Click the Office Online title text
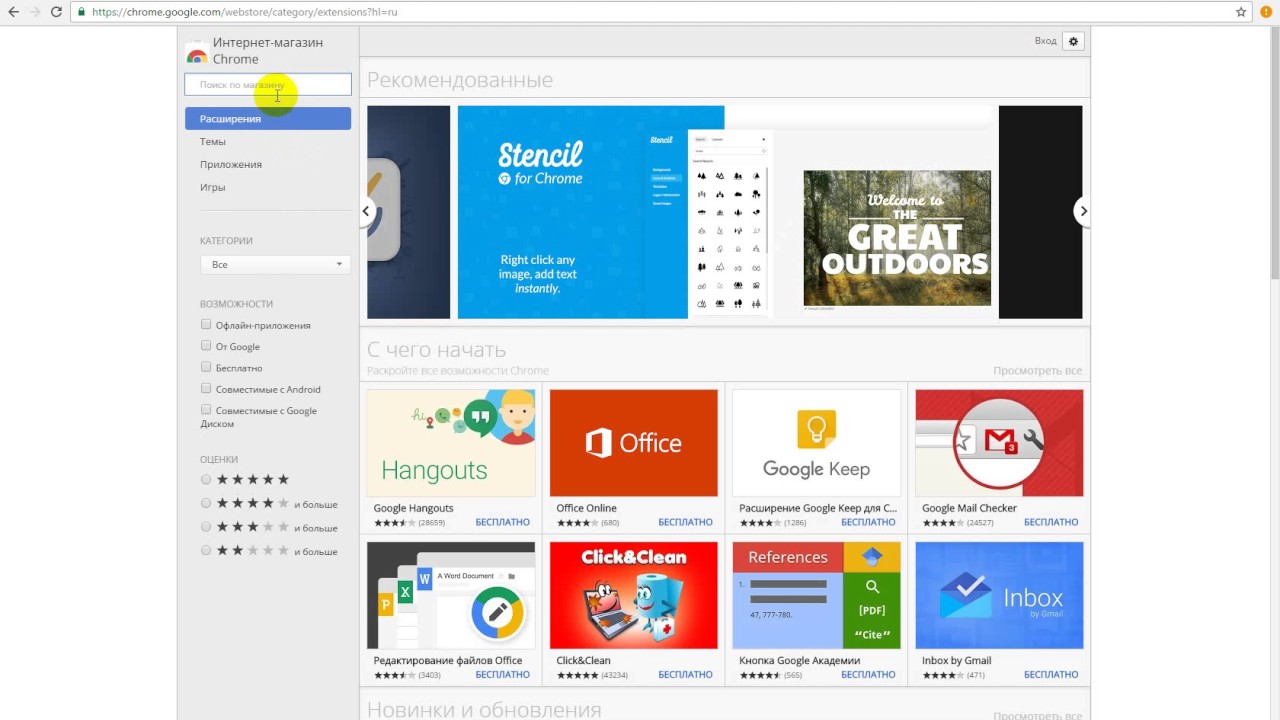The width and height of the screenshot is (1280, 720). pyautogui.click(x=587, y=508)
